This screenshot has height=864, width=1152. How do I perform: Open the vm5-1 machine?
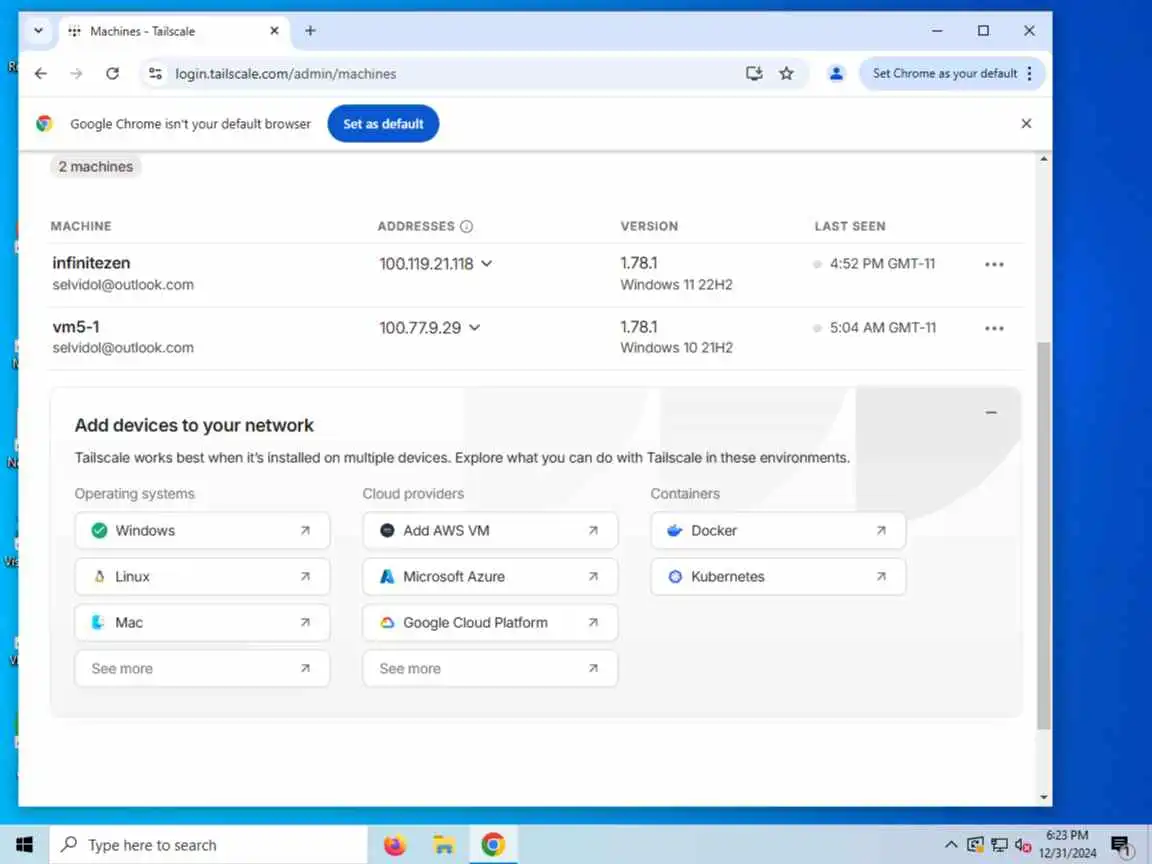(76, 327)
